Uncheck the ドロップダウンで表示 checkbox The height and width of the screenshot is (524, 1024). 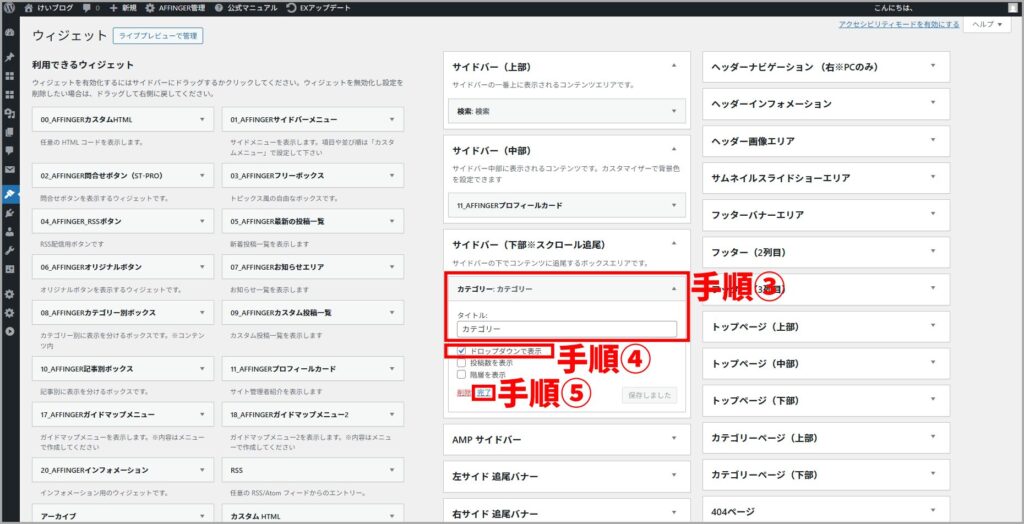point(461,351)
